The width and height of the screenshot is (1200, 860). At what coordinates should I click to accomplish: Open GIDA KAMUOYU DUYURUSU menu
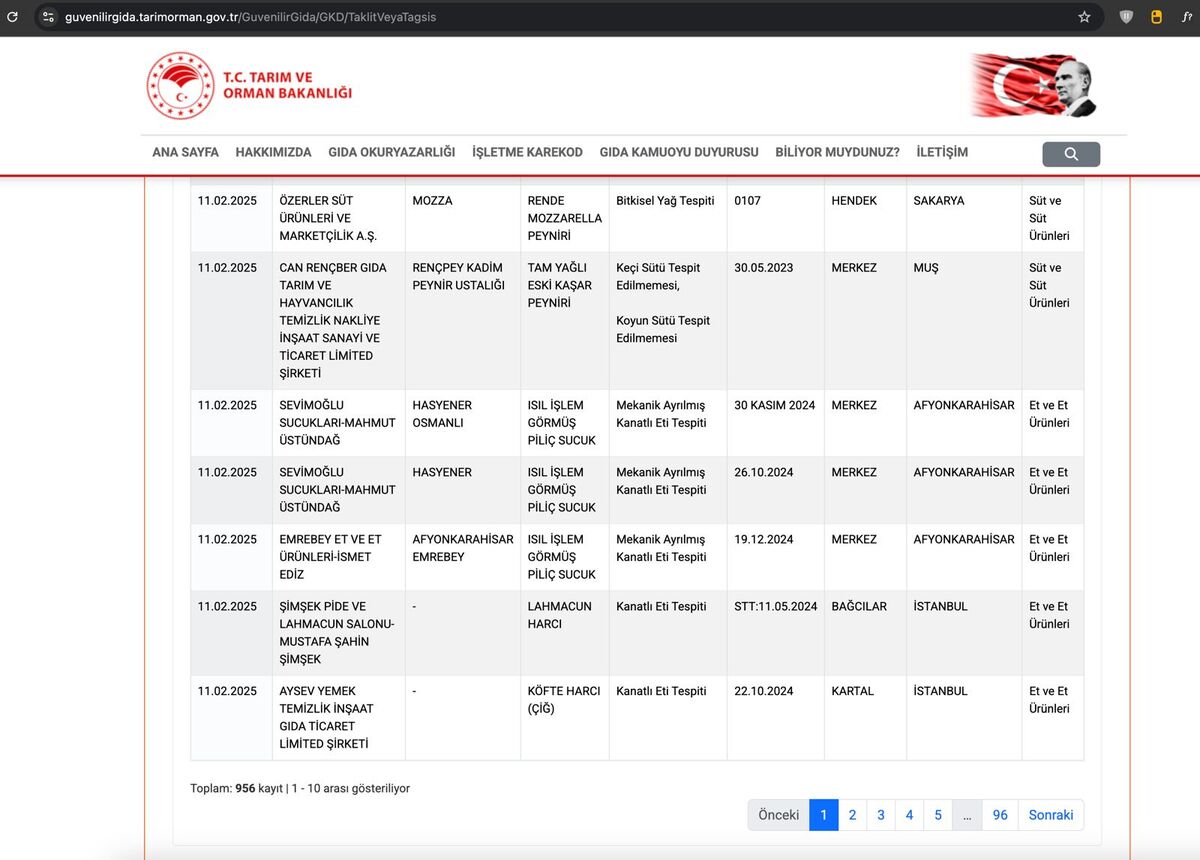679,152
